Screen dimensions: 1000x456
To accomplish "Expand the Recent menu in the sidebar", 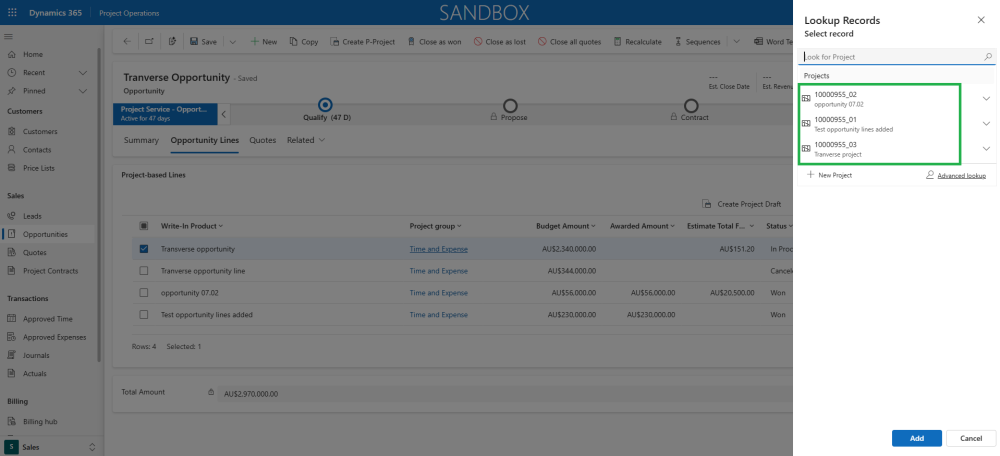I will point(82,73).
